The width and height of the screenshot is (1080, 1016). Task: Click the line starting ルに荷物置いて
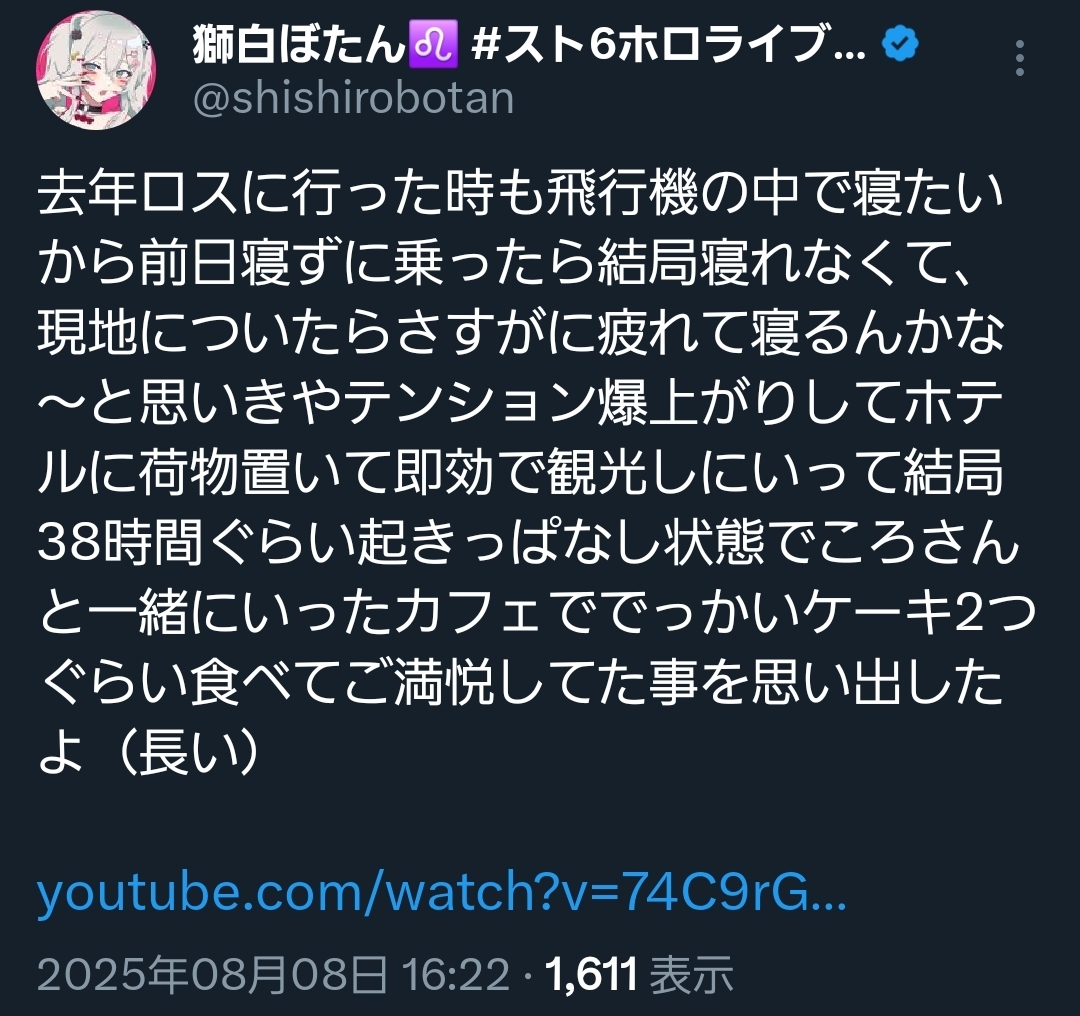click(x=521, y=474)
